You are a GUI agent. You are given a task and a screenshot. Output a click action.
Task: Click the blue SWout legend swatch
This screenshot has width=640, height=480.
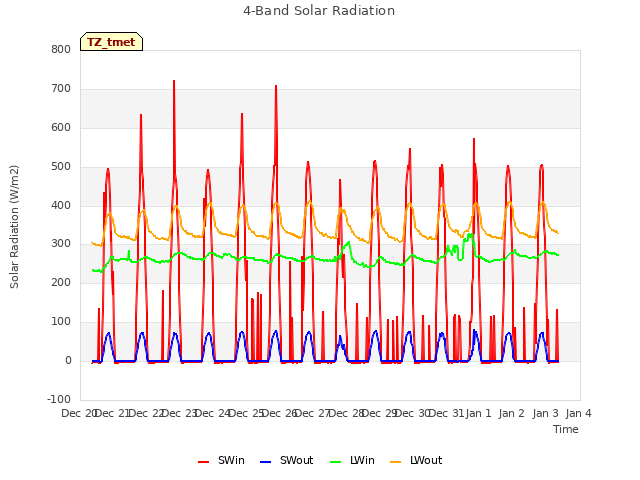(x=265, y=462)
